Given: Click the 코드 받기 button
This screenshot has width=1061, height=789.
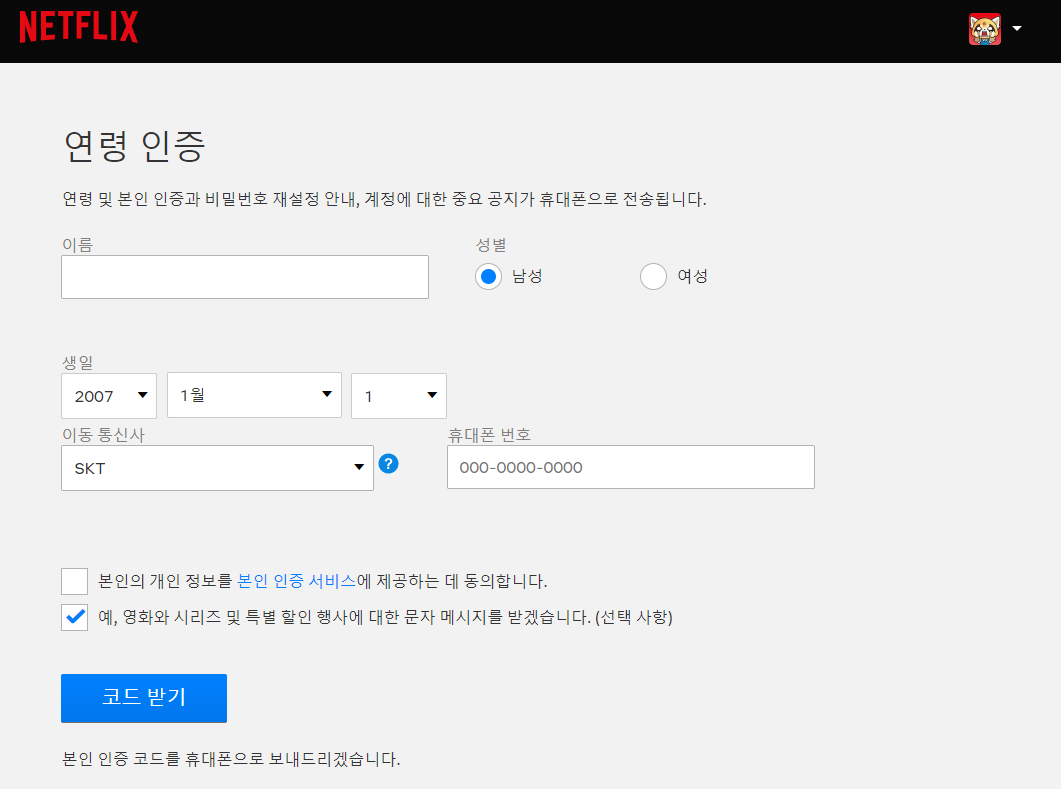Looking at the screenshot, I should pyautogui.click(x=143, y=698).
